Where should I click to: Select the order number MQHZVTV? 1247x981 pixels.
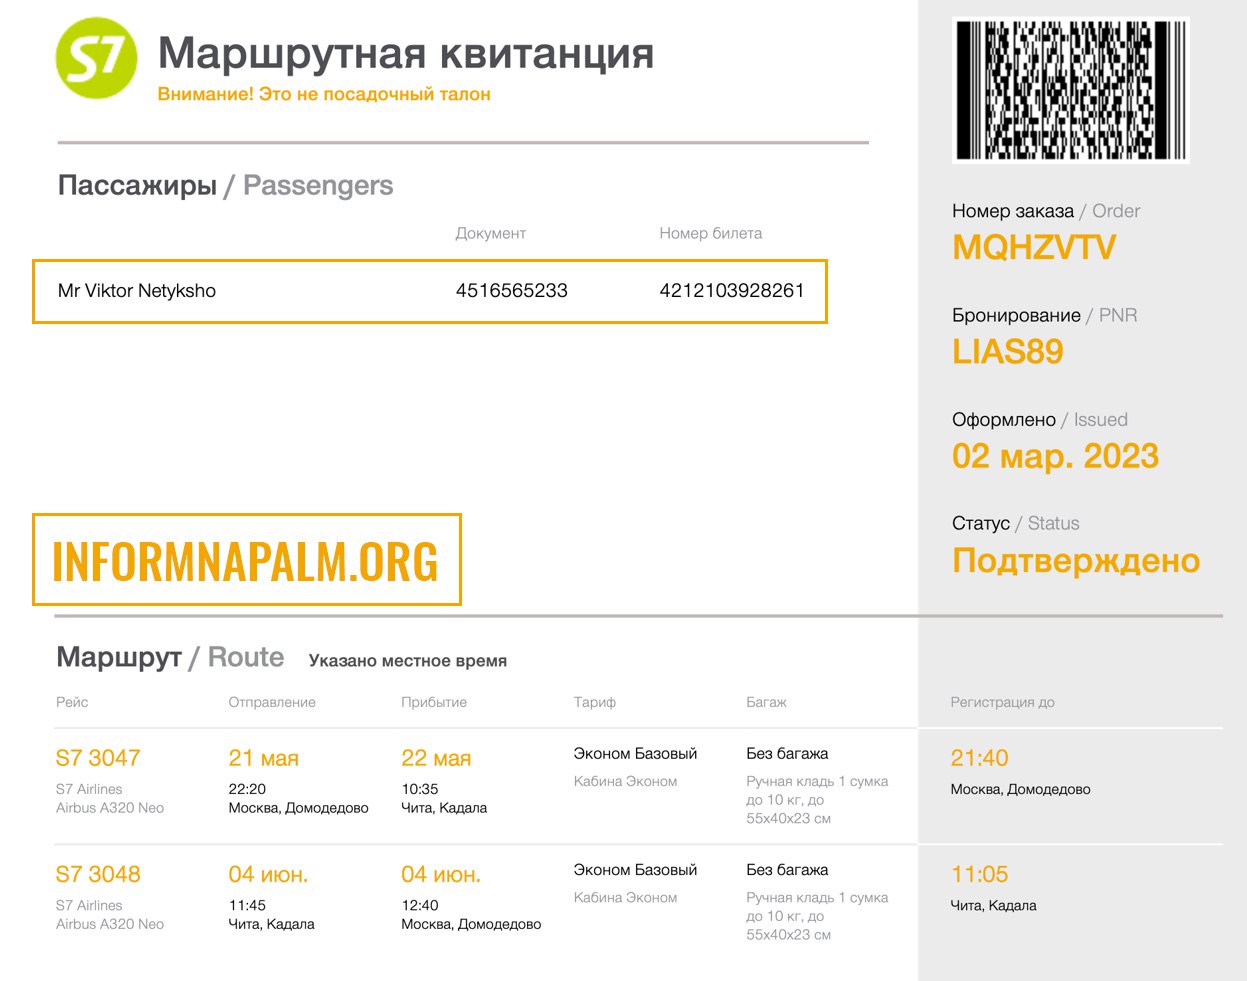pyautogui.click(x=1034, y=247)
